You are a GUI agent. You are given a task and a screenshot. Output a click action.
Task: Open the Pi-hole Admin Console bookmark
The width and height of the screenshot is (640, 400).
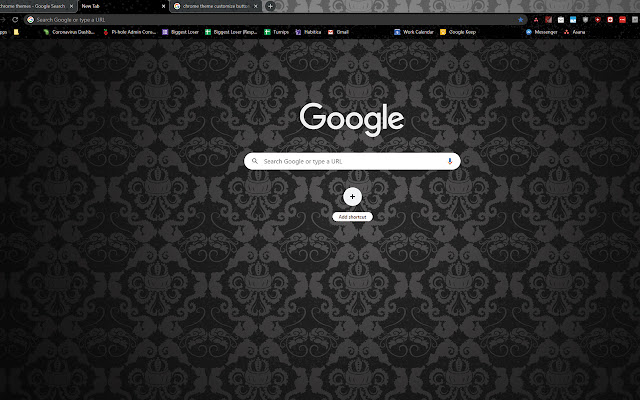[x=129, y=32]
